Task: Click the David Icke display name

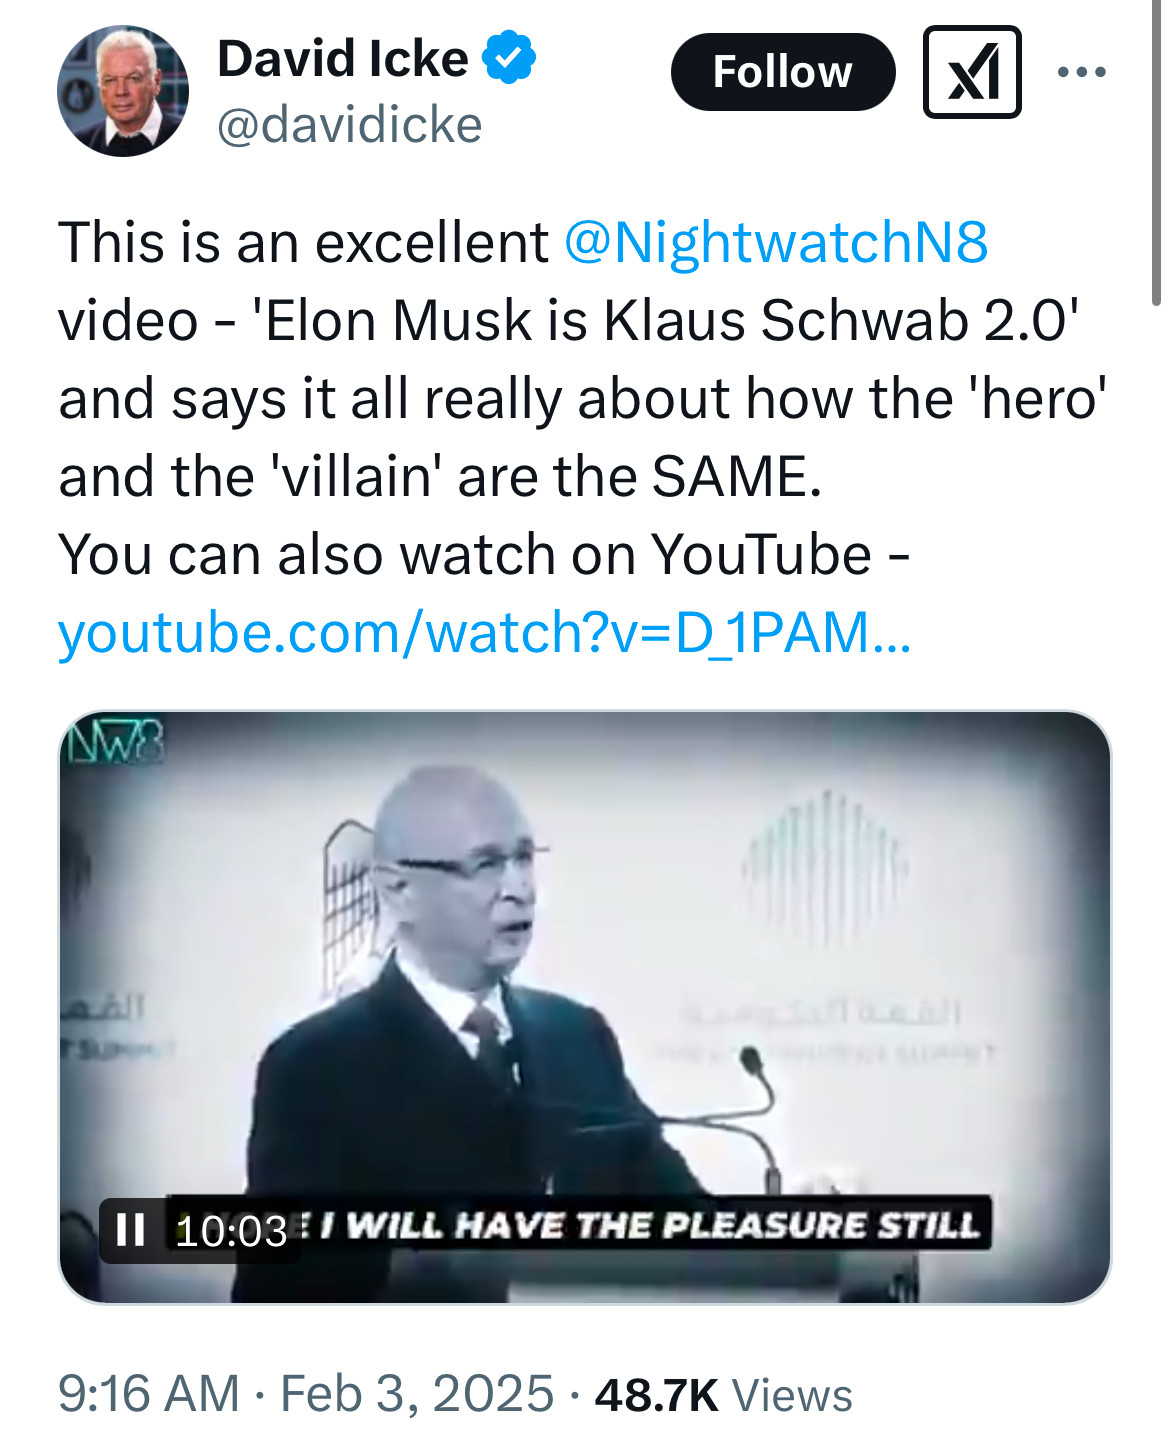Action: point(342,58)
